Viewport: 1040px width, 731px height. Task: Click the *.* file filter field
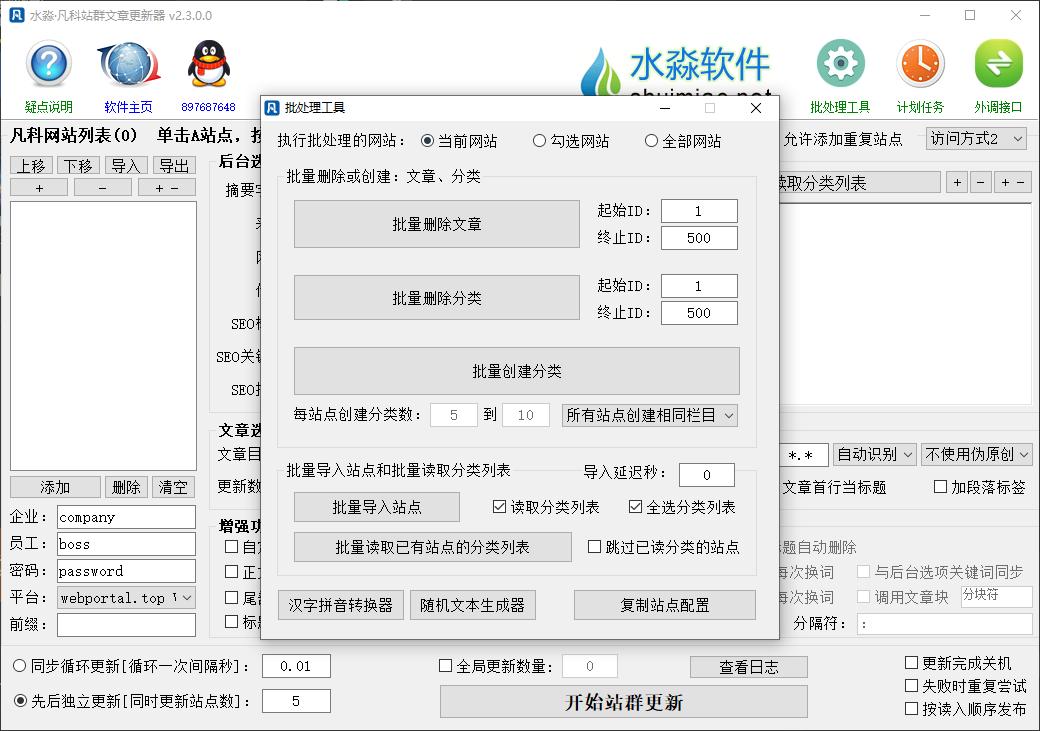coord(803,454)
